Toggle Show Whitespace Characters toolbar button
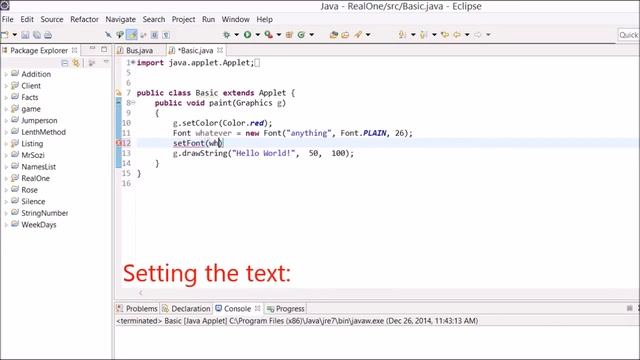Viewport: 640px width, 360px height. point(166,35)
